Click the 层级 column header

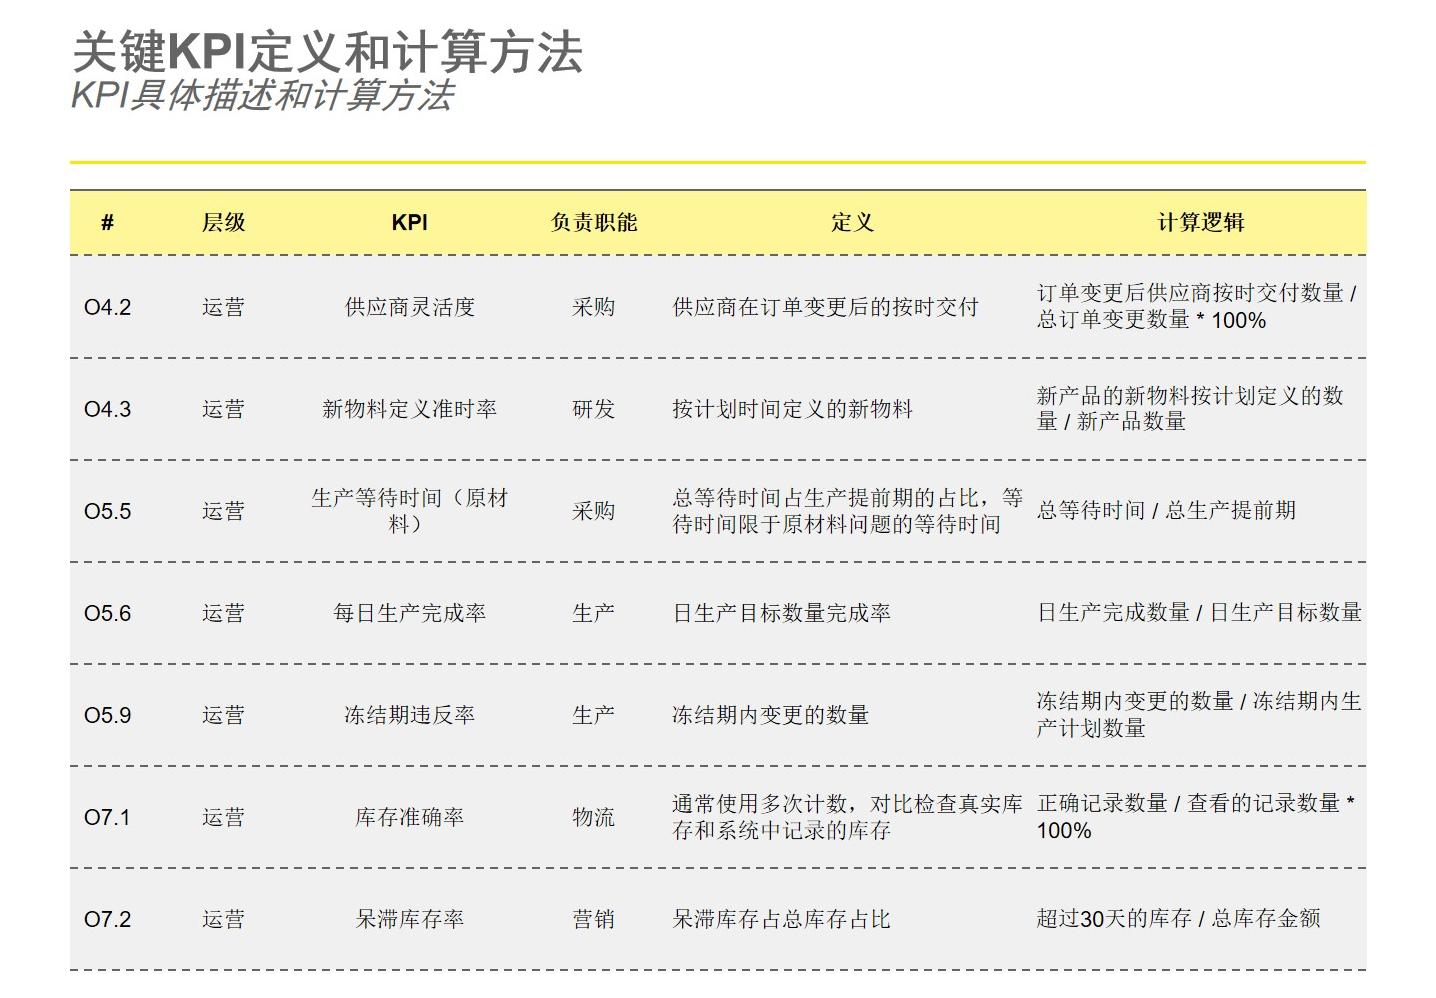click(223, 222)
